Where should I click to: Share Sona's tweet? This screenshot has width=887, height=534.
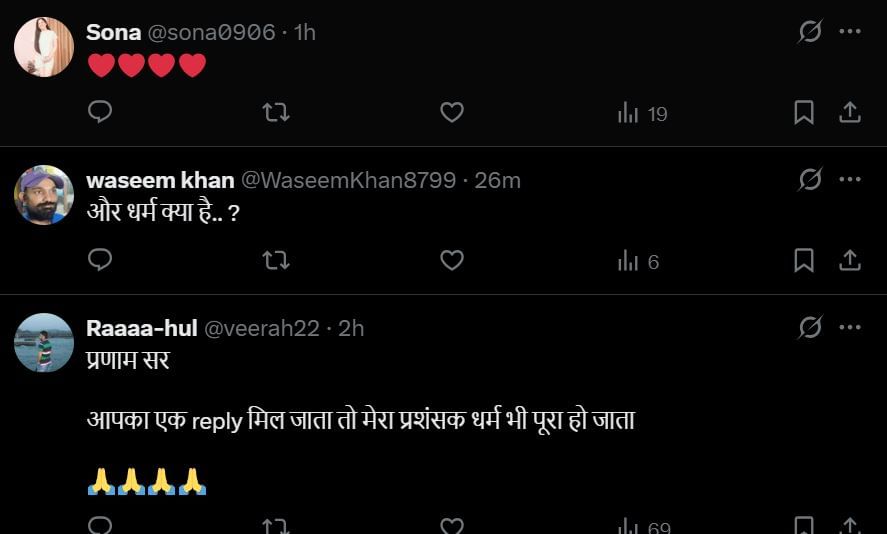(x=850, y=113)
